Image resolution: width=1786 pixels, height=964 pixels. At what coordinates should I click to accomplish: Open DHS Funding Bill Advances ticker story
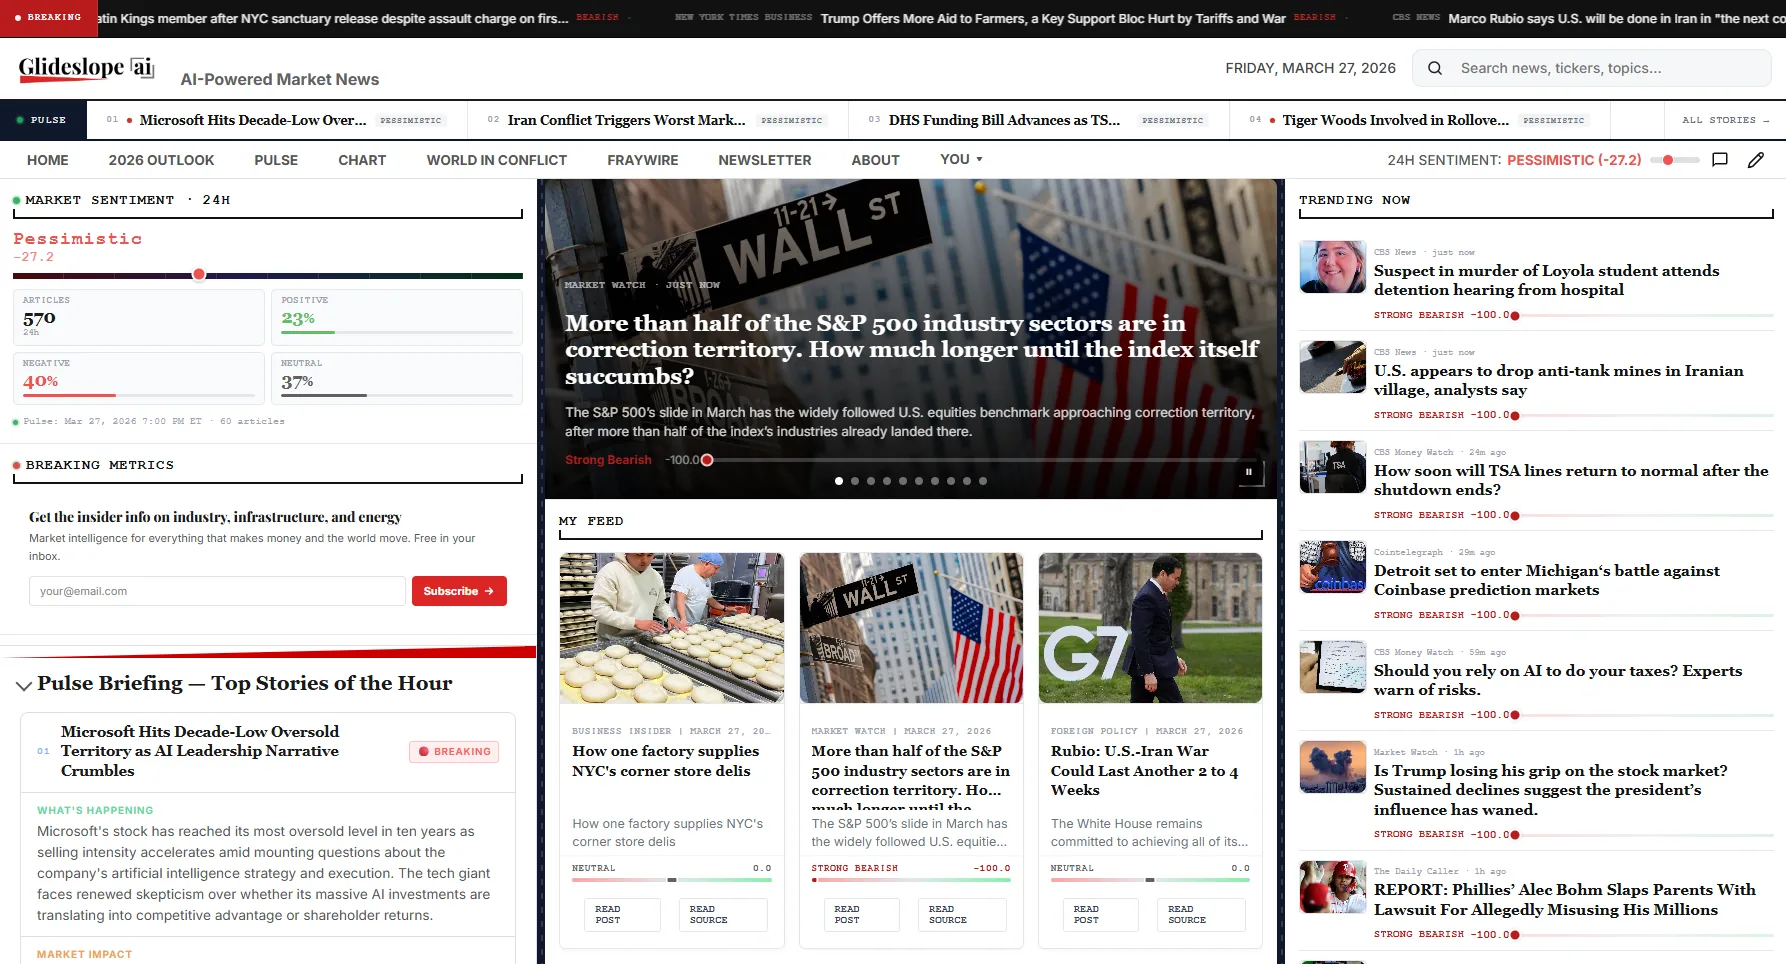coord(1004,120)
